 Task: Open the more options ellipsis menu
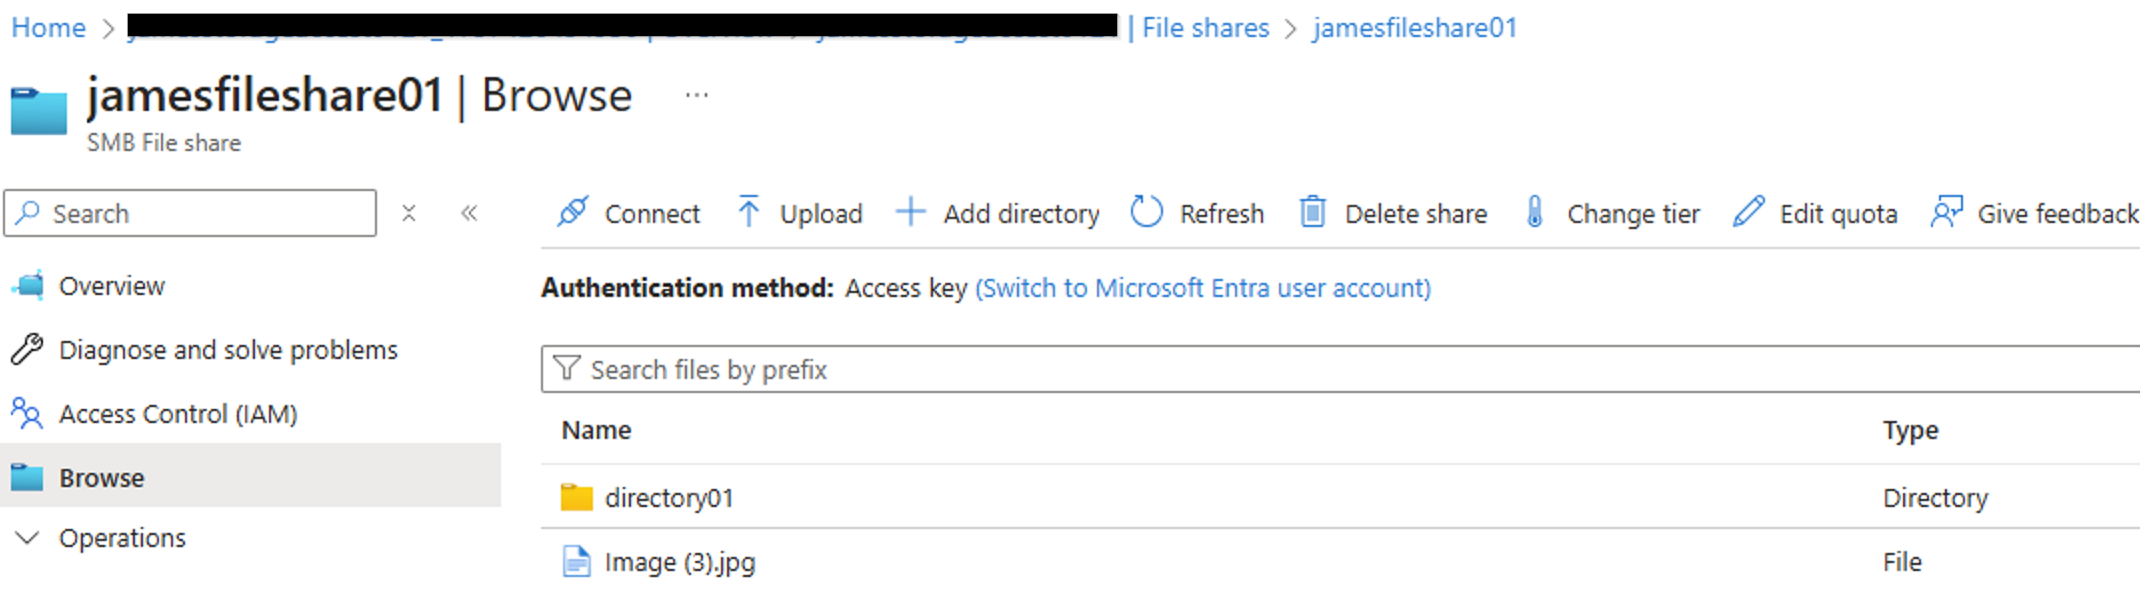point(697,96)
